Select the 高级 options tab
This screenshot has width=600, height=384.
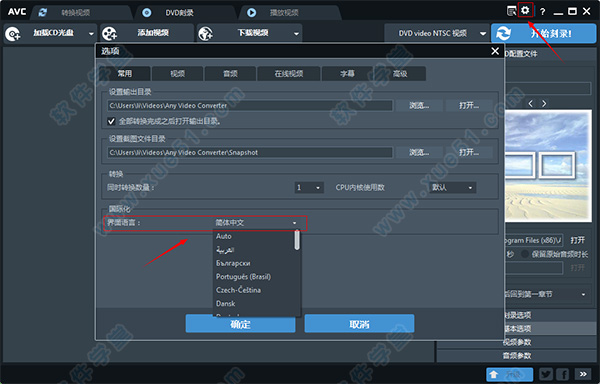point(400,73)
